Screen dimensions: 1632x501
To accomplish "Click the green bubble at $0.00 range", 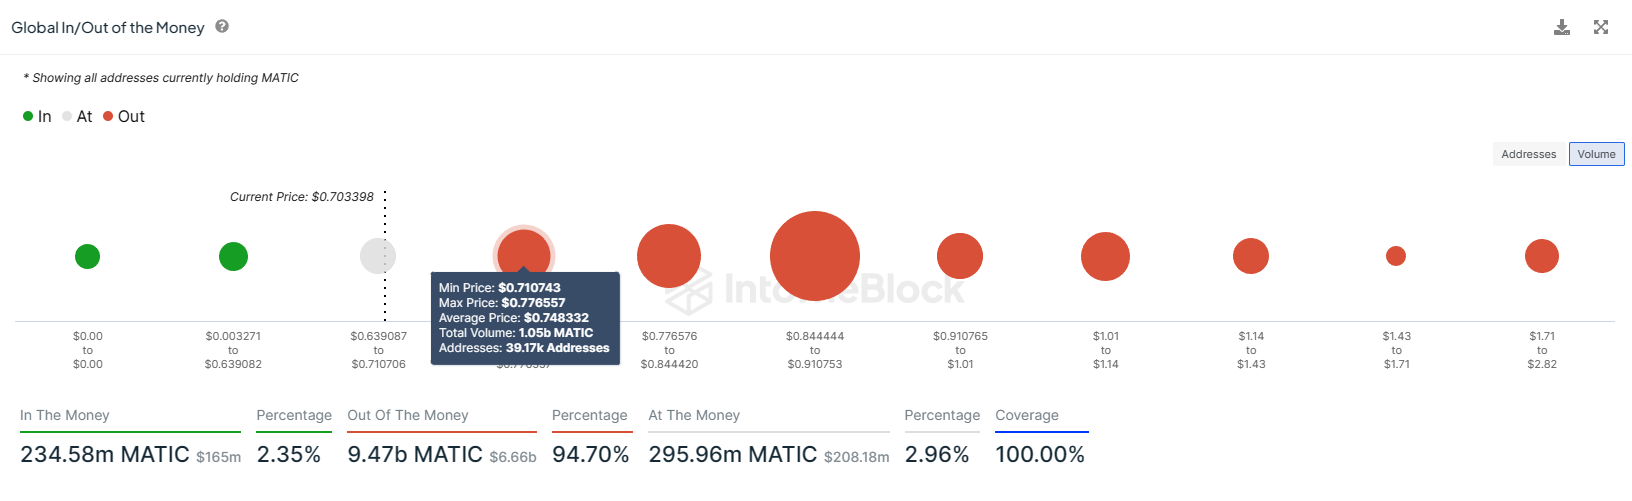I will coord(88,257).
